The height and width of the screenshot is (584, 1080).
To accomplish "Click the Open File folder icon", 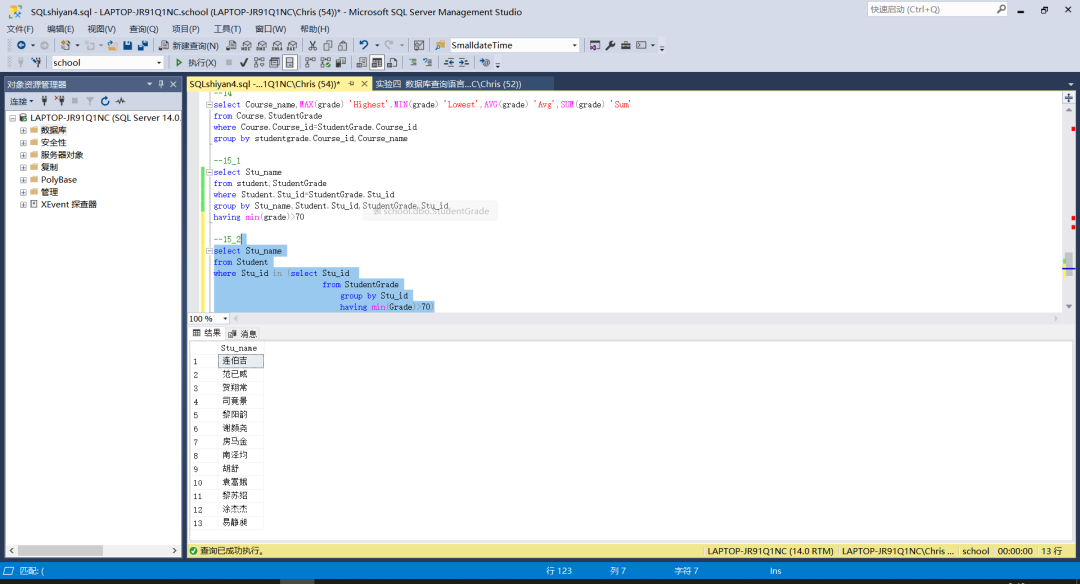I will point(112,45).
